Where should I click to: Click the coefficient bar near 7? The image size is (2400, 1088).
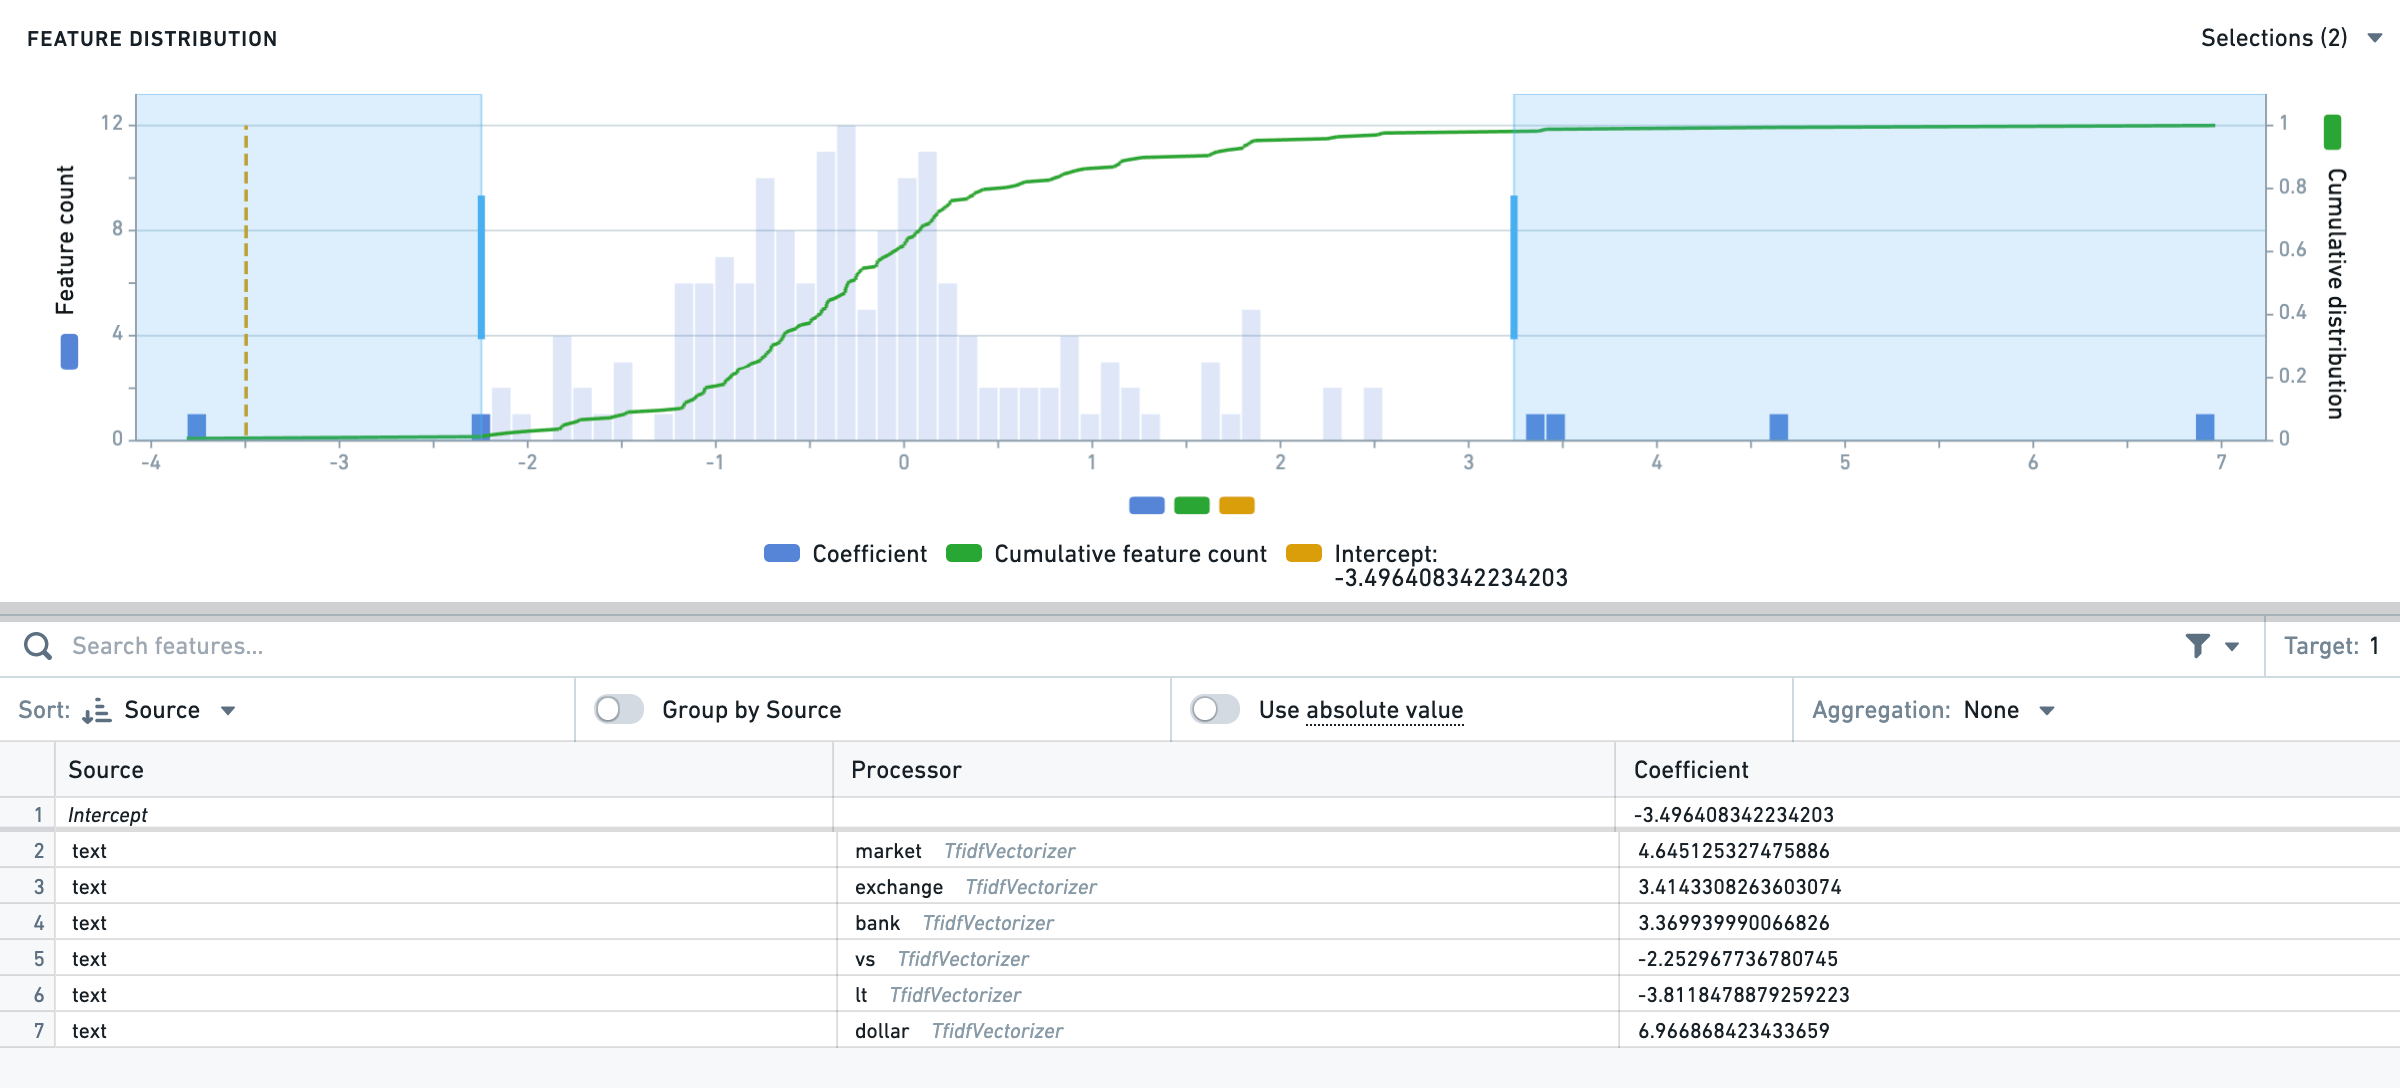(x=2205, y=427)
